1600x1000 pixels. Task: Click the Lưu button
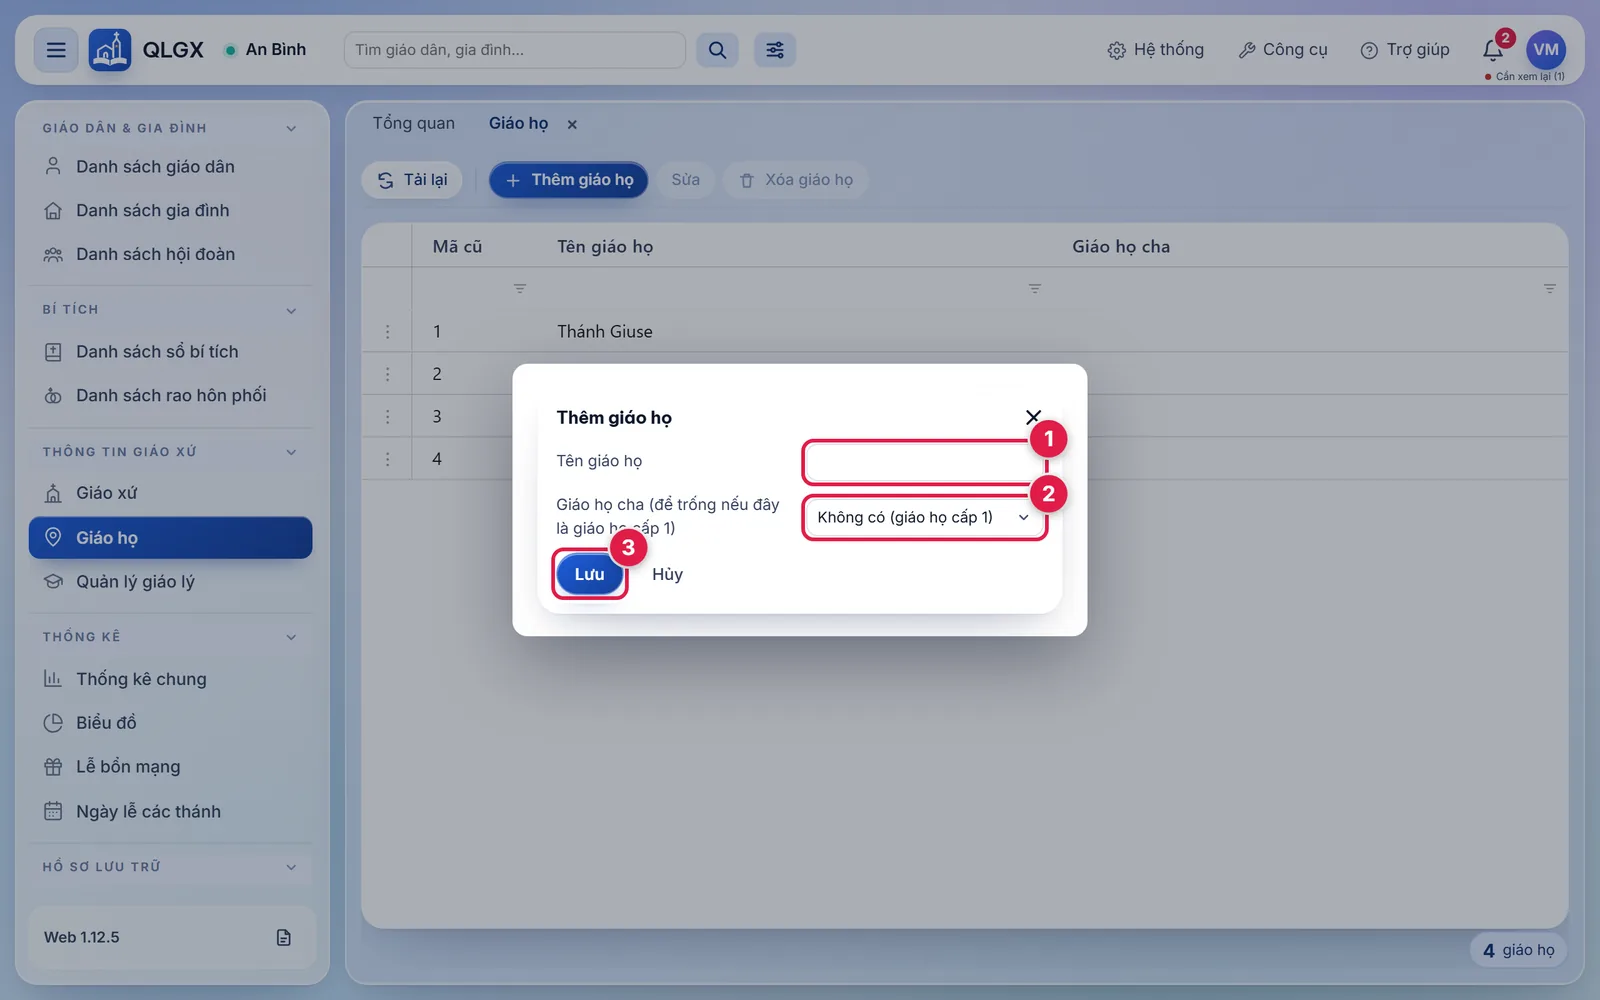pyautogui.click(x=589, y=574)
